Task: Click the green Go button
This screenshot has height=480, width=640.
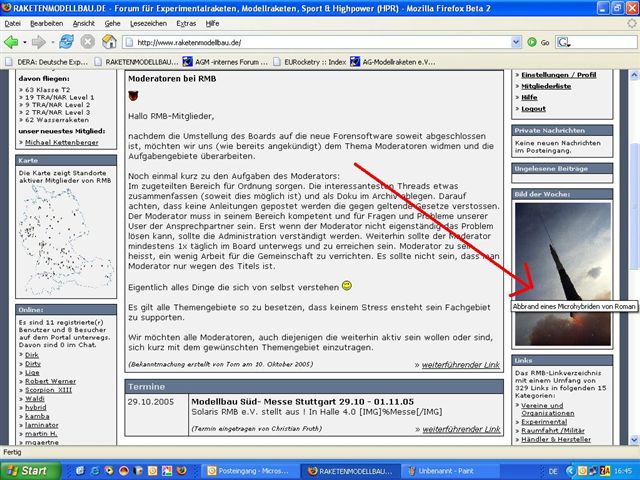Action: [x=538, y=42]
